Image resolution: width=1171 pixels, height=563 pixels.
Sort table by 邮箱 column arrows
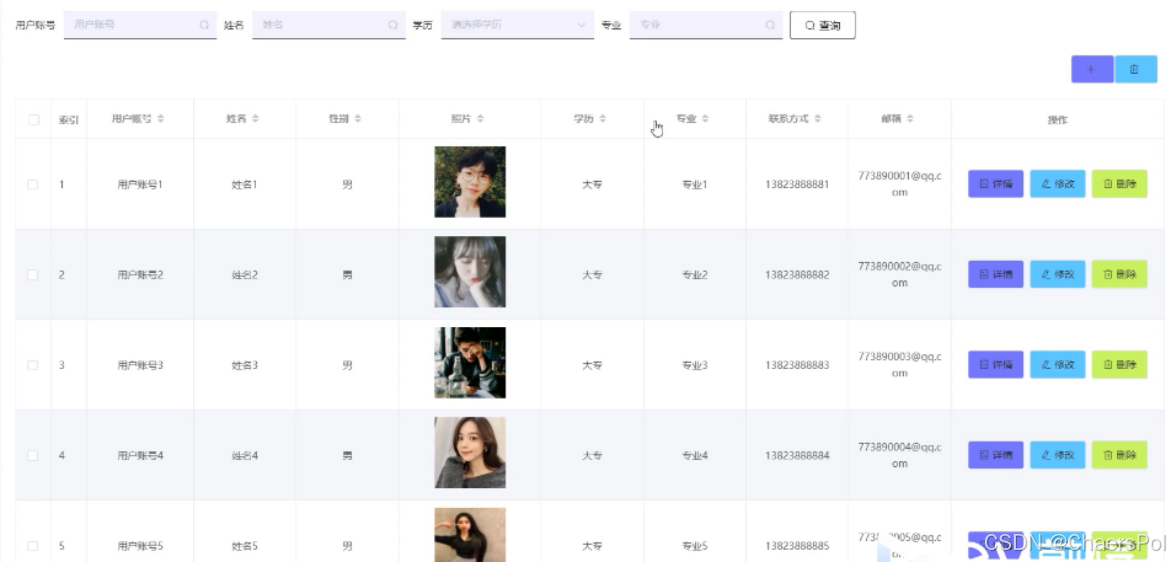[x=910, y=119]
